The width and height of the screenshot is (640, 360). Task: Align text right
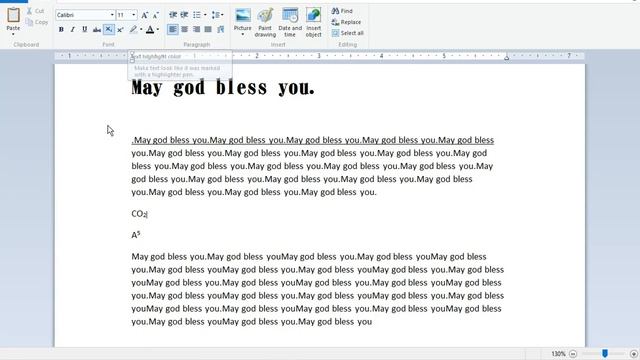197,29
